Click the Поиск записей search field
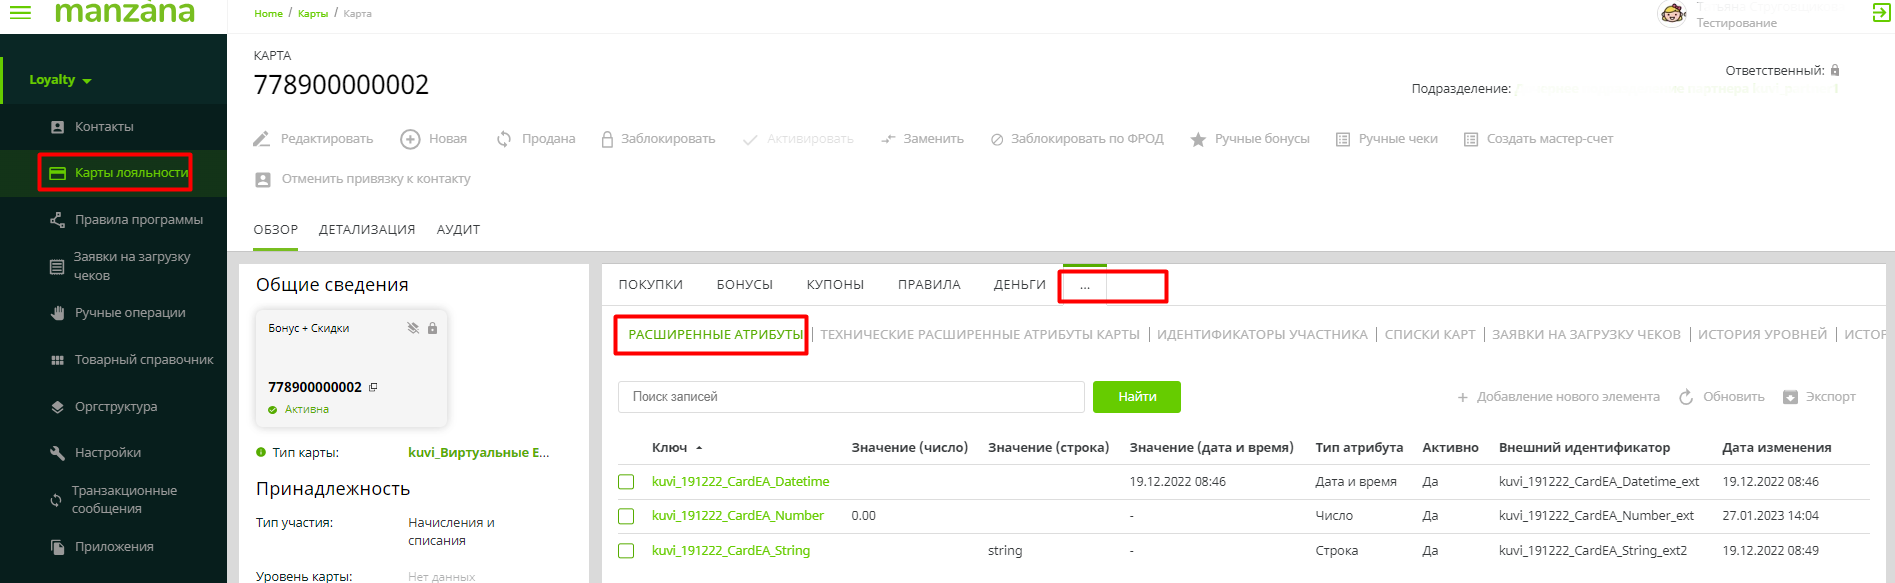This screenshot has width=1895, height=583. 850,397
